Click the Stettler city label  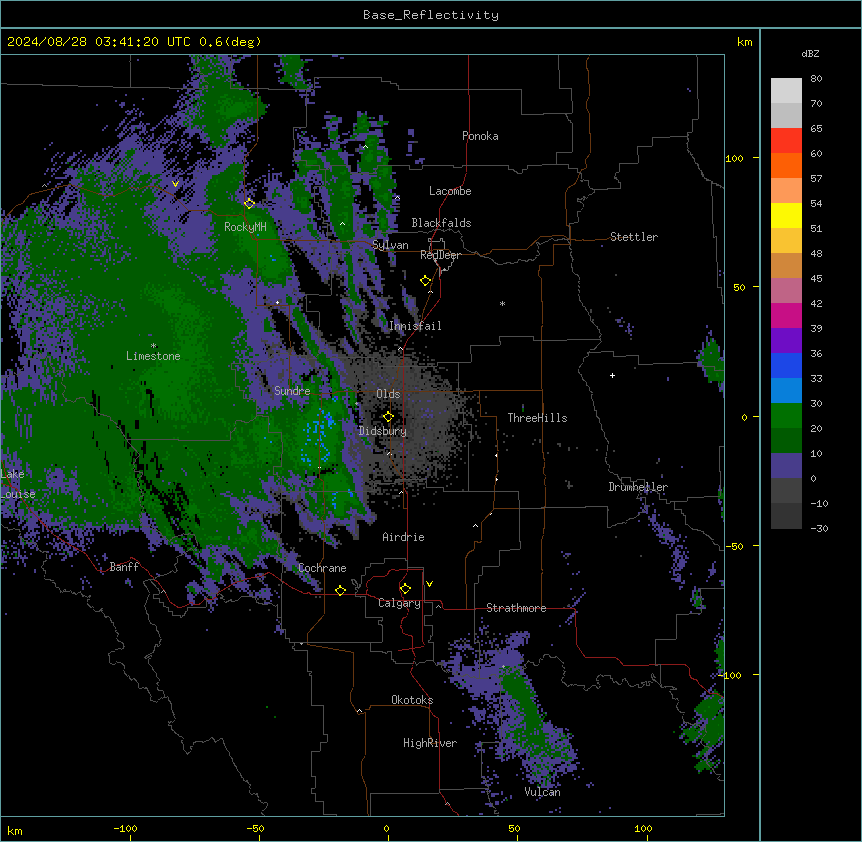(x=634, y=237)
